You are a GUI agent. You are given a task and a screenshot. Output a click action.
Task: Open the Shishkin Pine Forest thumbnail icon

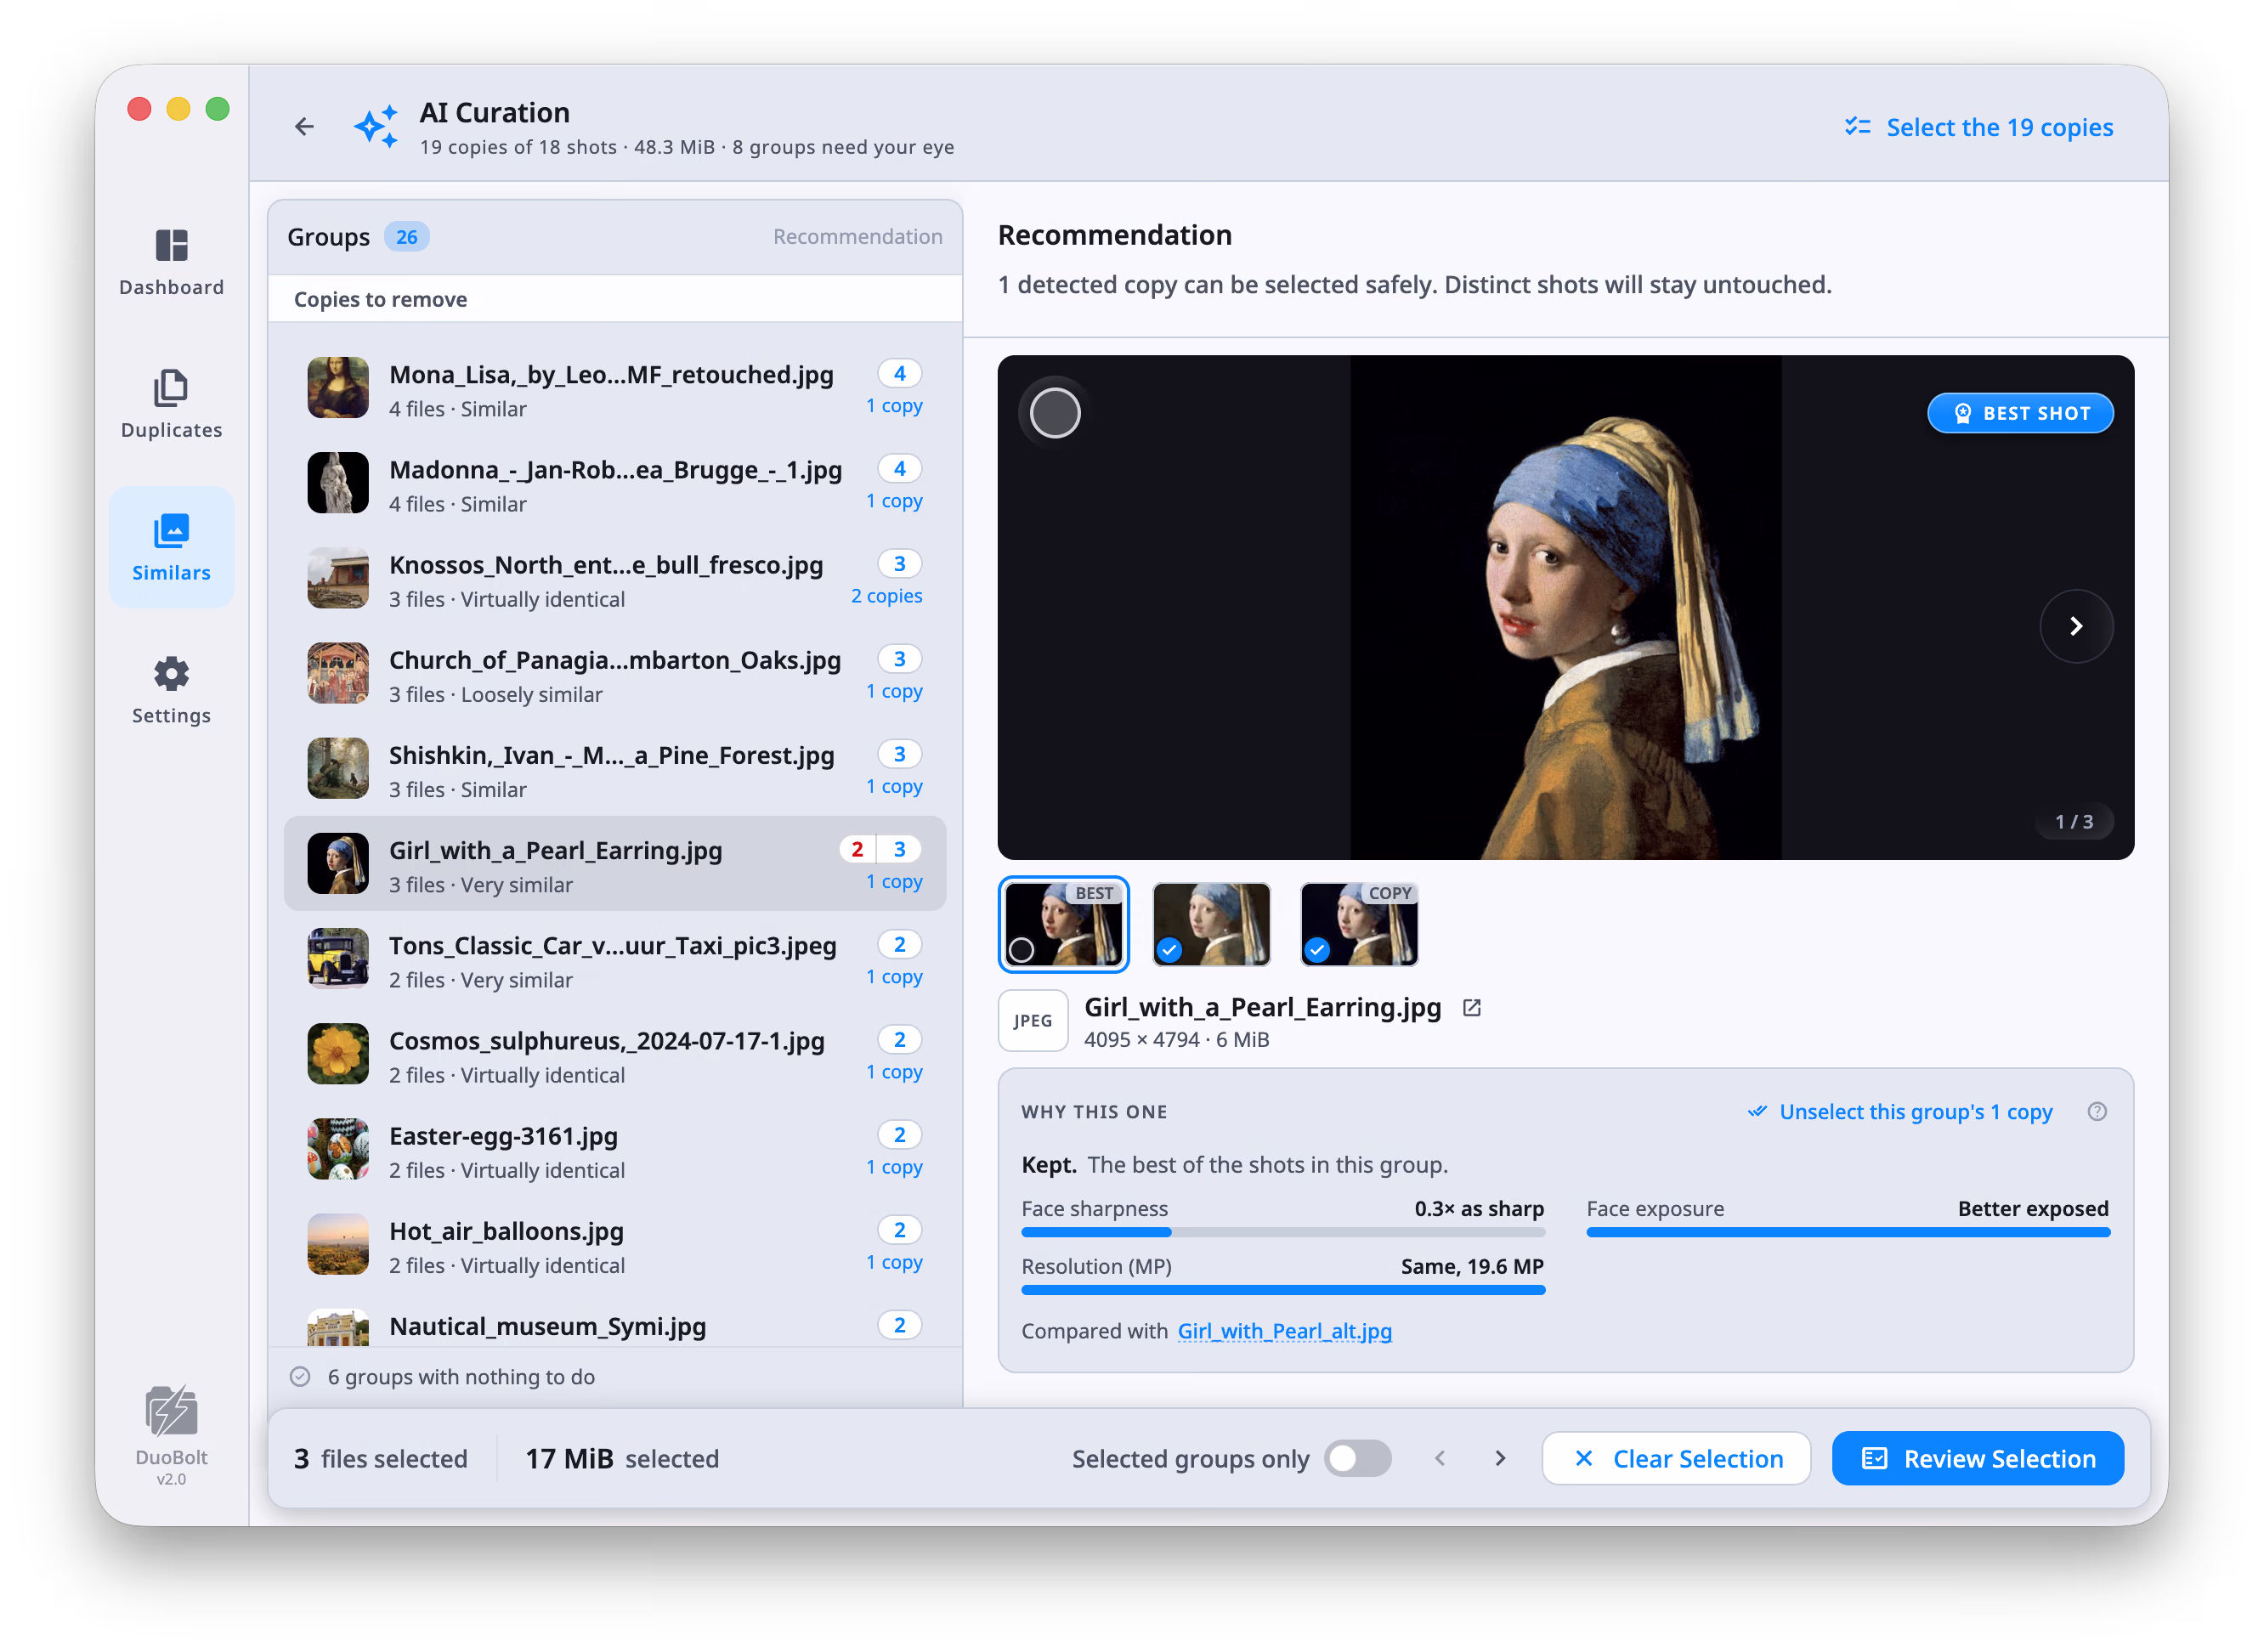tap(338, 768)
